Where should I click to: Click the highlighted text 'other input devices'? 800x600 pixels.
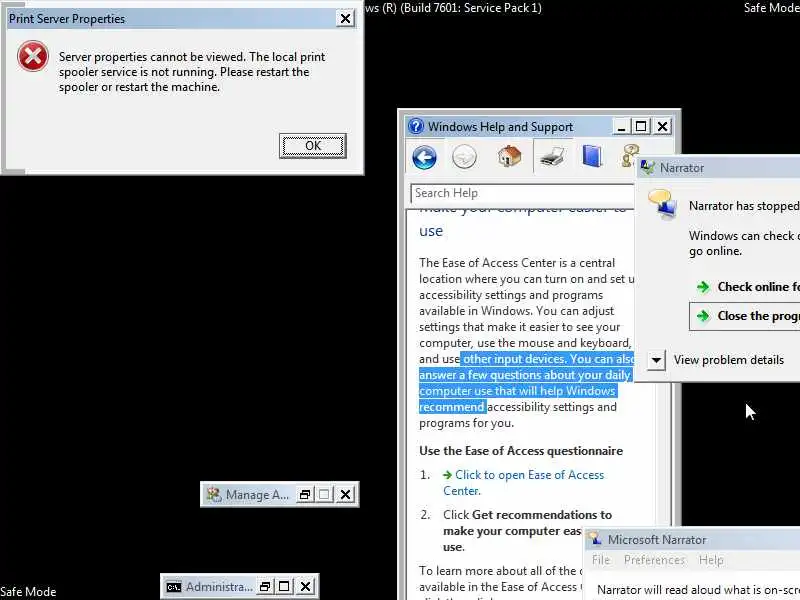pyautogui.click(x=514, y=359)
